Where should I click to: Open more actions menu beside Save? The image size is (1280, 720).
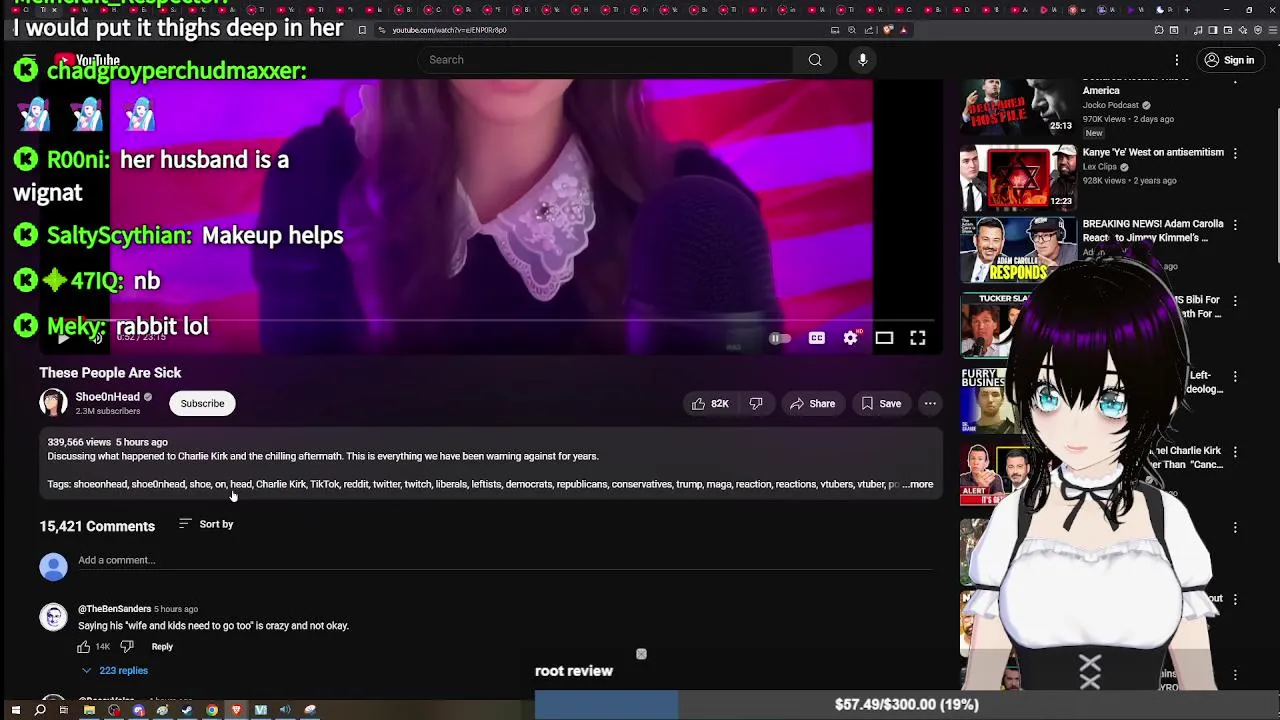click(930, 404)
